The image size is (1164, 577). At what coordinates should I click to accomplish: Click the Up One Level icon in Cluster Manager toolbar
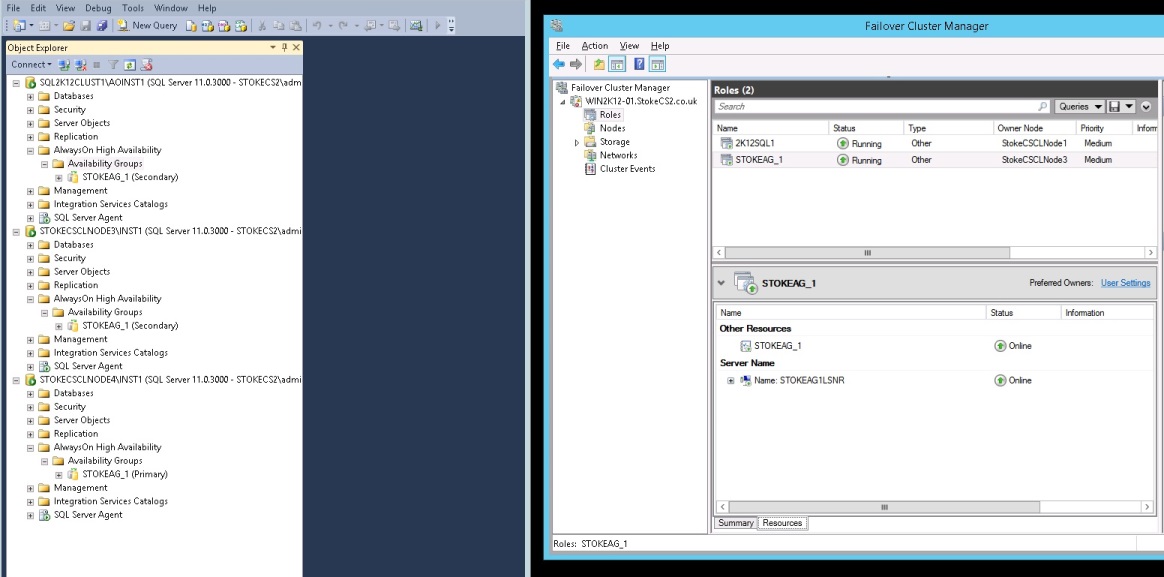click(x=598, y=64)
